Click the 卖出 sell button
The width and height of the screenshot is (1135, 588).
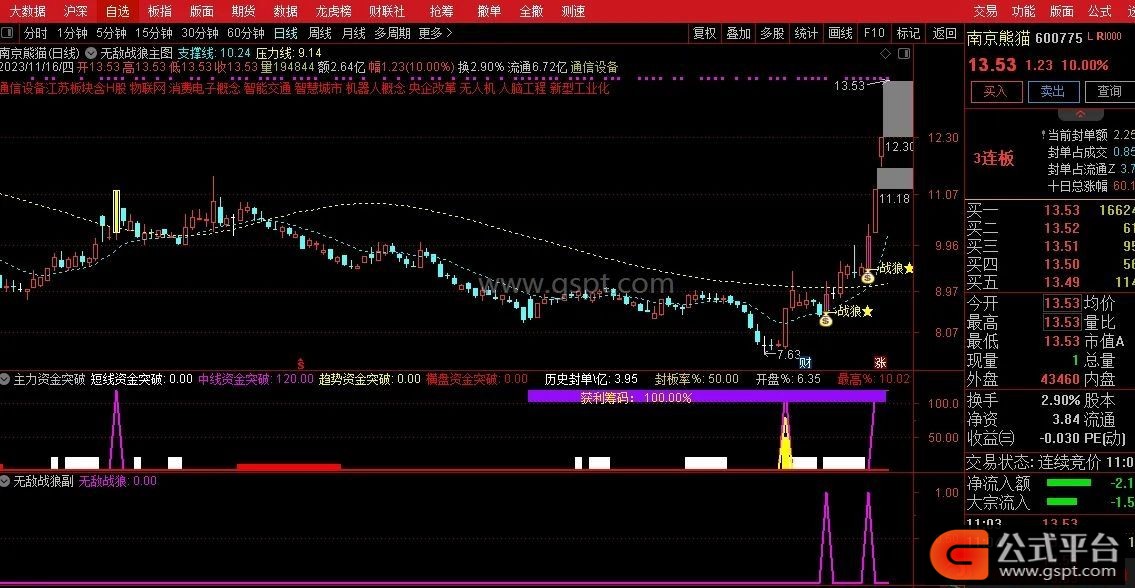point(1052,91)
